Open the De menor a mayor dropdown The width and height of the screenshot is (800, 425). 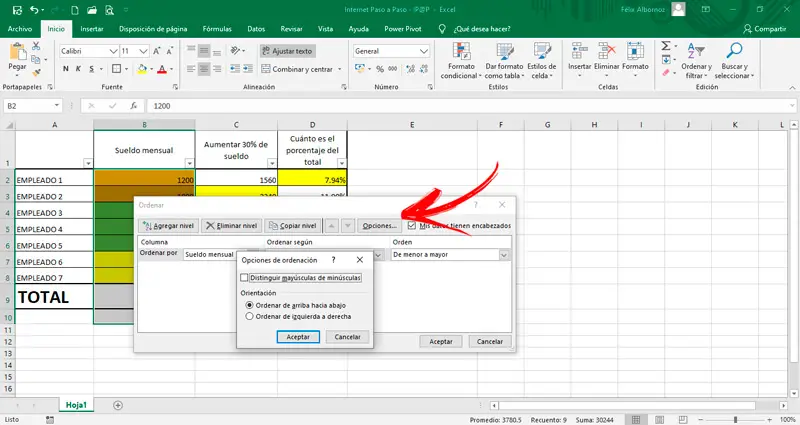pos(504,255)
